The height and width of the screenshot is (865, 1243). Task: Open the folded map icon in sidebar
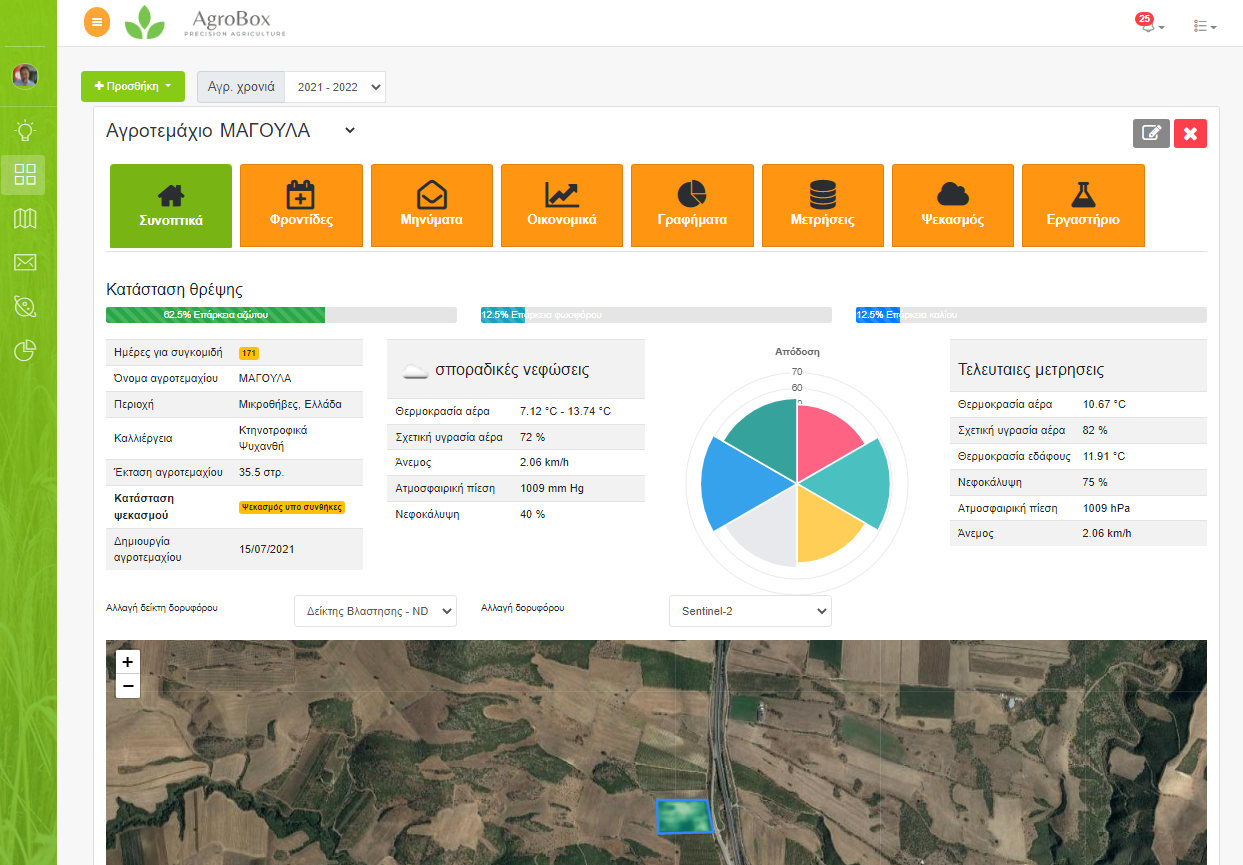(x=25, y=219)
